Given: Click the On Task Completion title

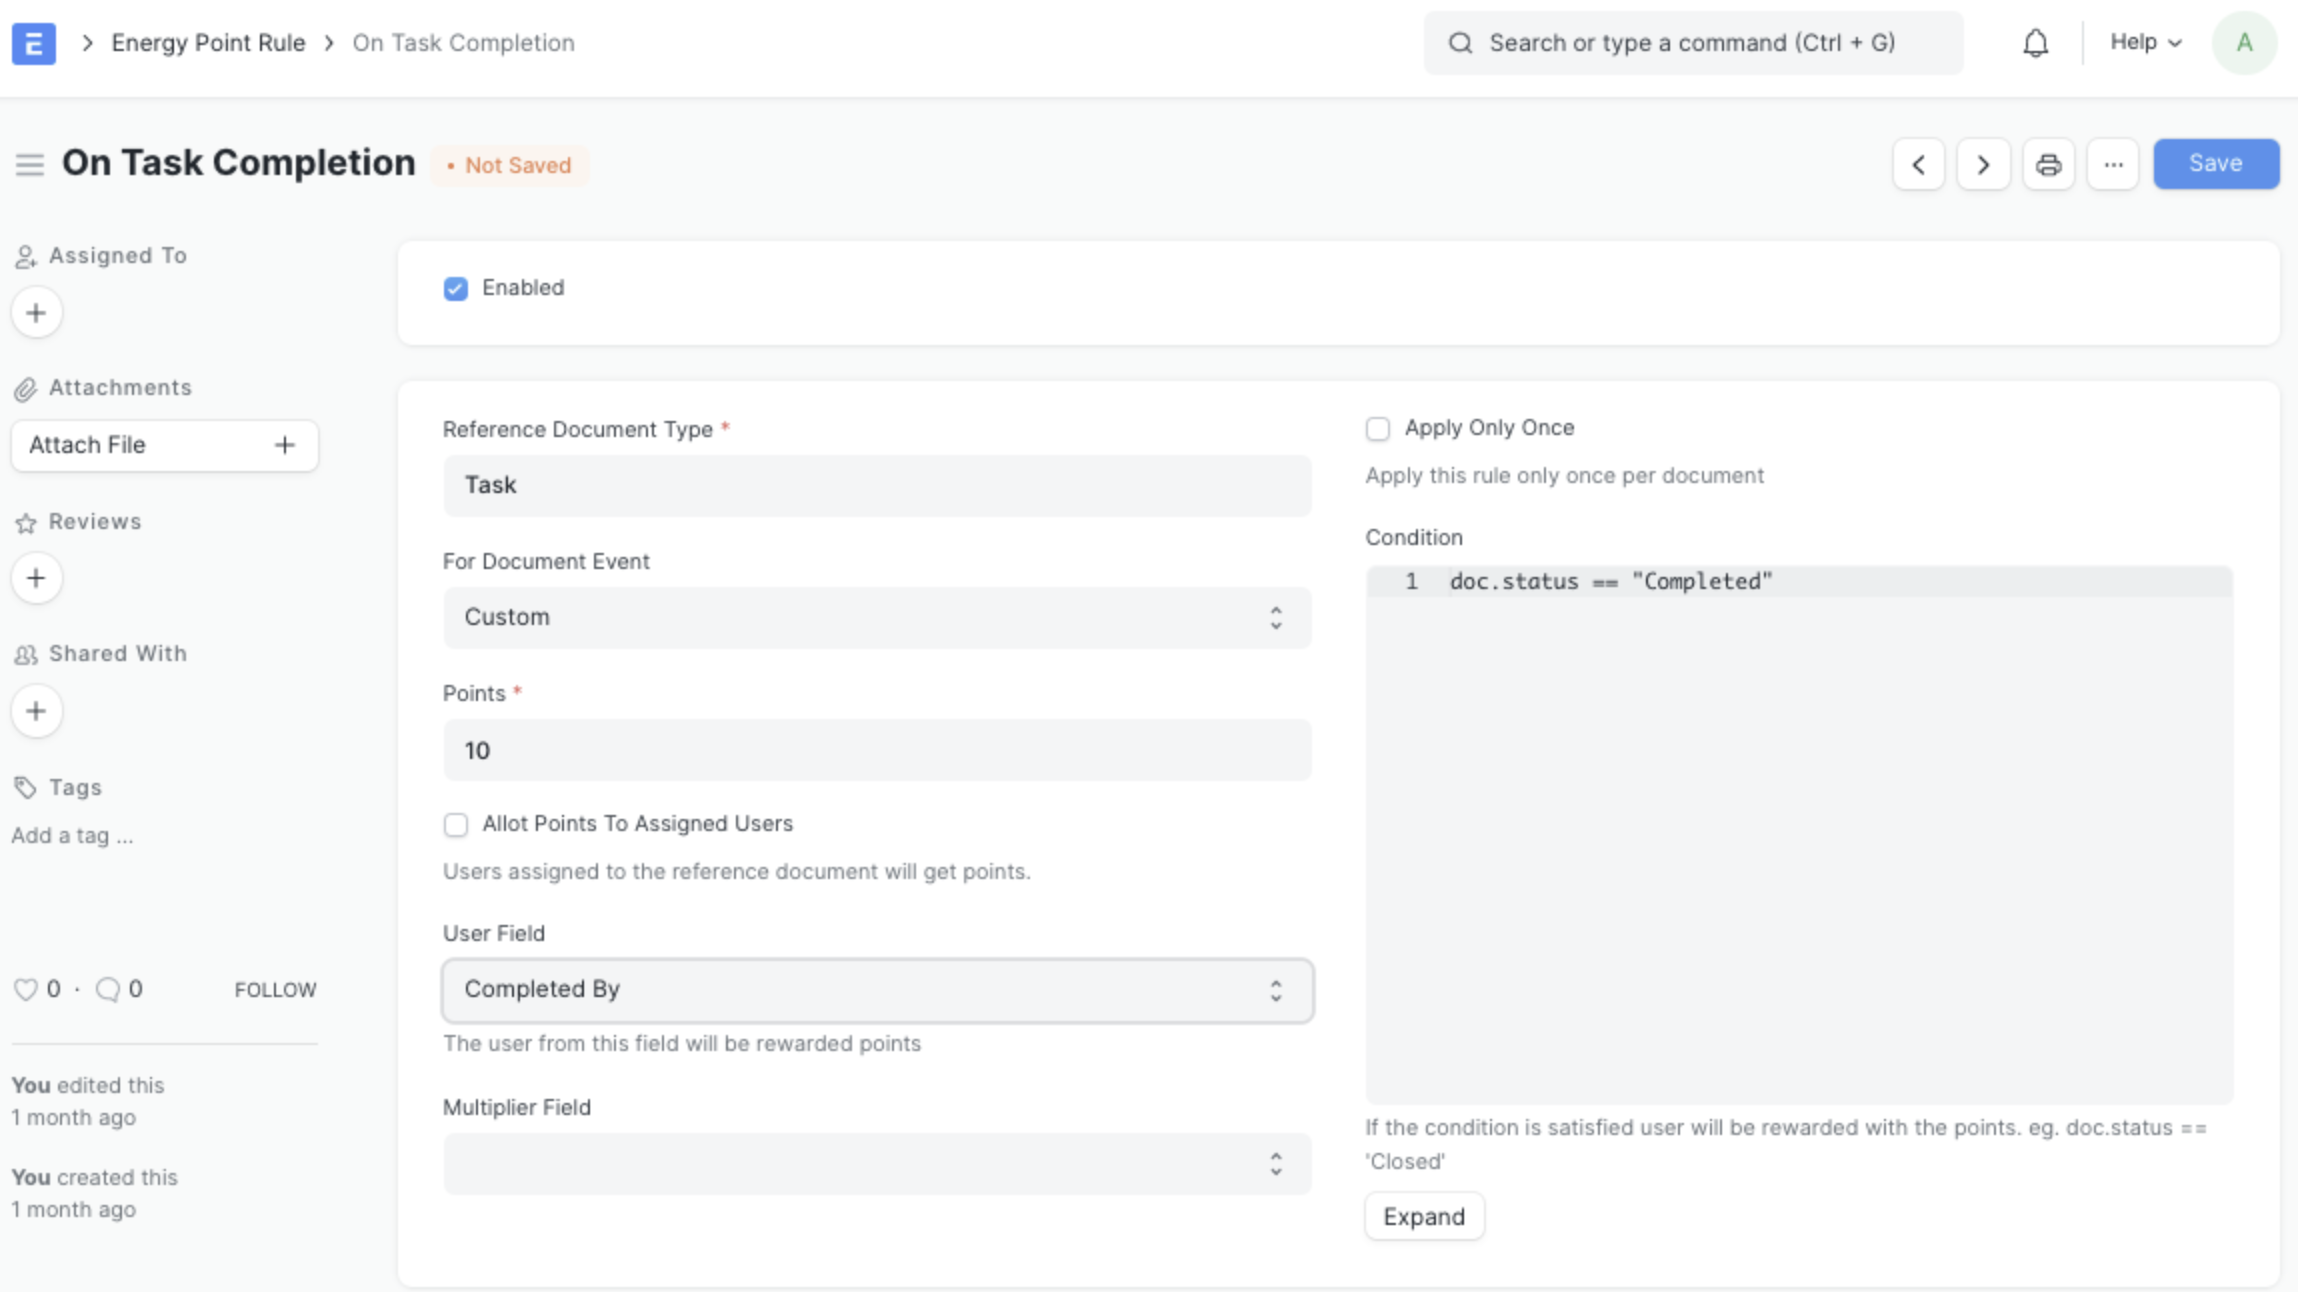Looking at the screenshot, I should click(x=239, y=163).
